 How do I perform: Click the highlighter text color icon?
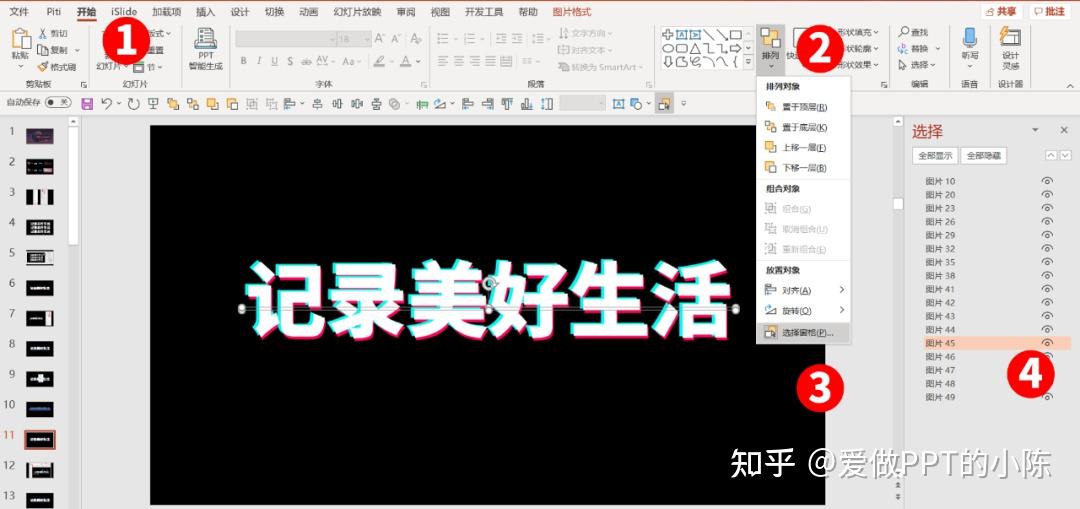pyautogui.click(x=379, y=61)
